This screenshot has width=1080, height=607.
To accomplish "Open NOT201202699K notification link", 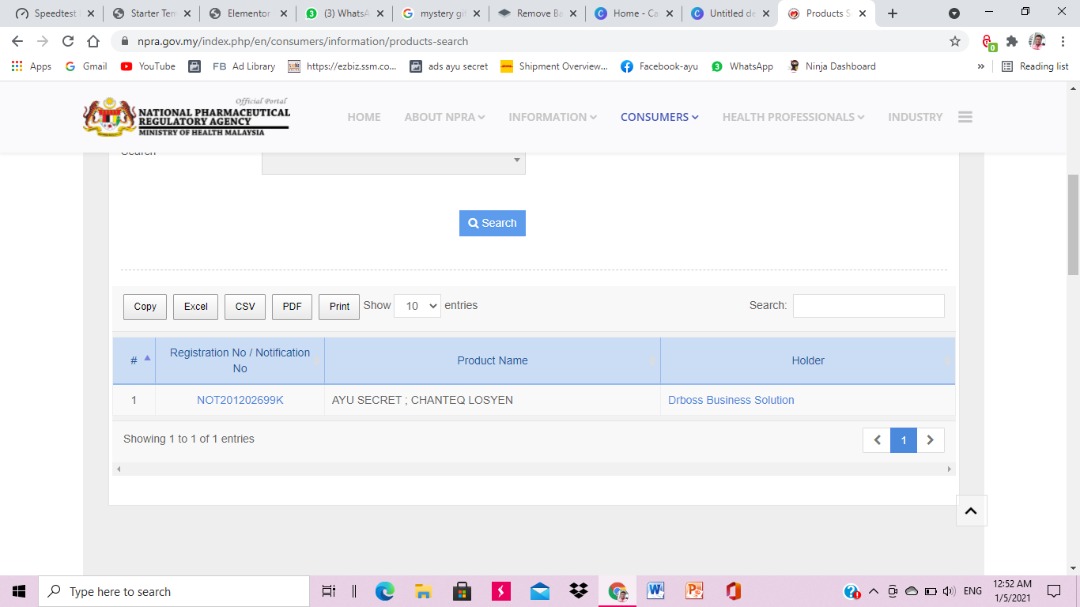I will click(x=240, y=400).
